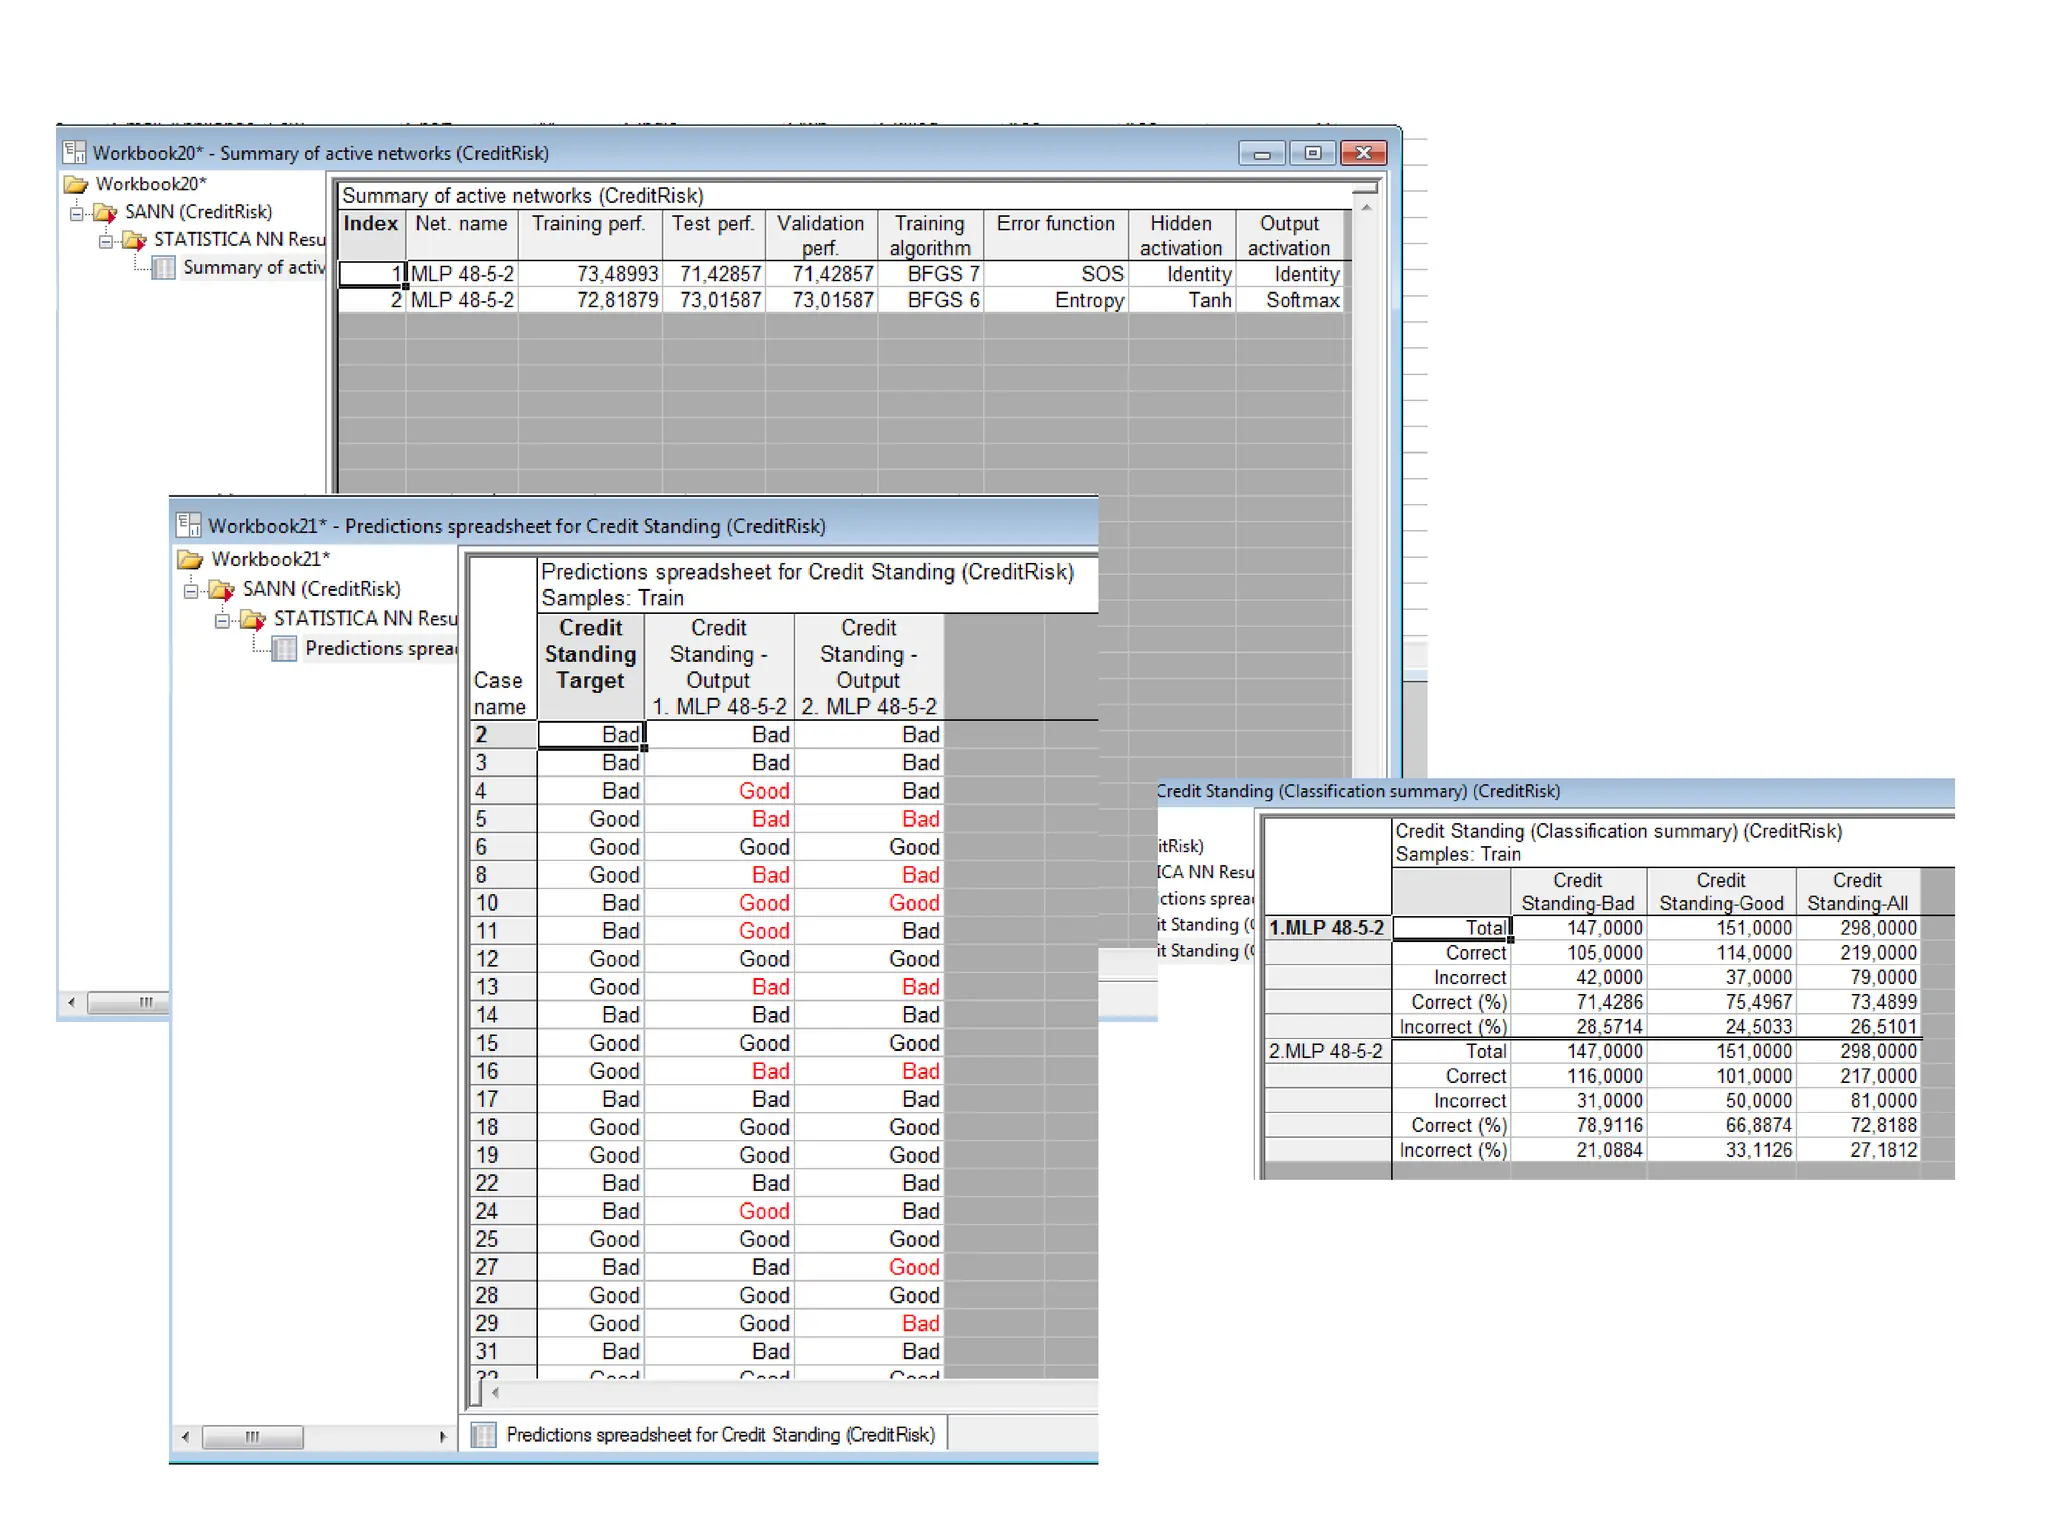
Task: Select the 1.MLP 48-5-2 row header in Classification summary
Action: click(x=1326, y=928)
